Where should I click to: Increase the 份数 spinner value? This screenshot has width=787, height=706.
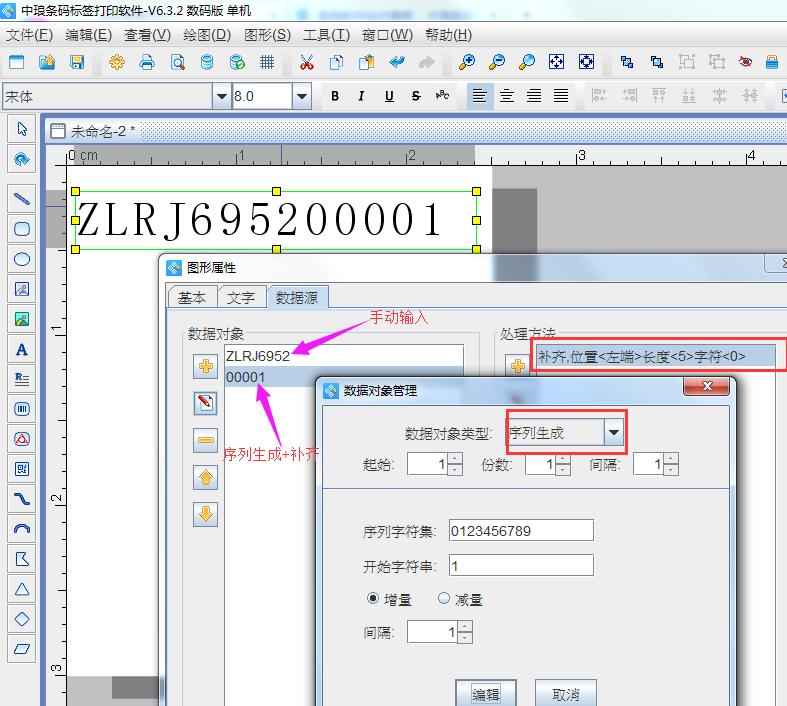(563, 458)
